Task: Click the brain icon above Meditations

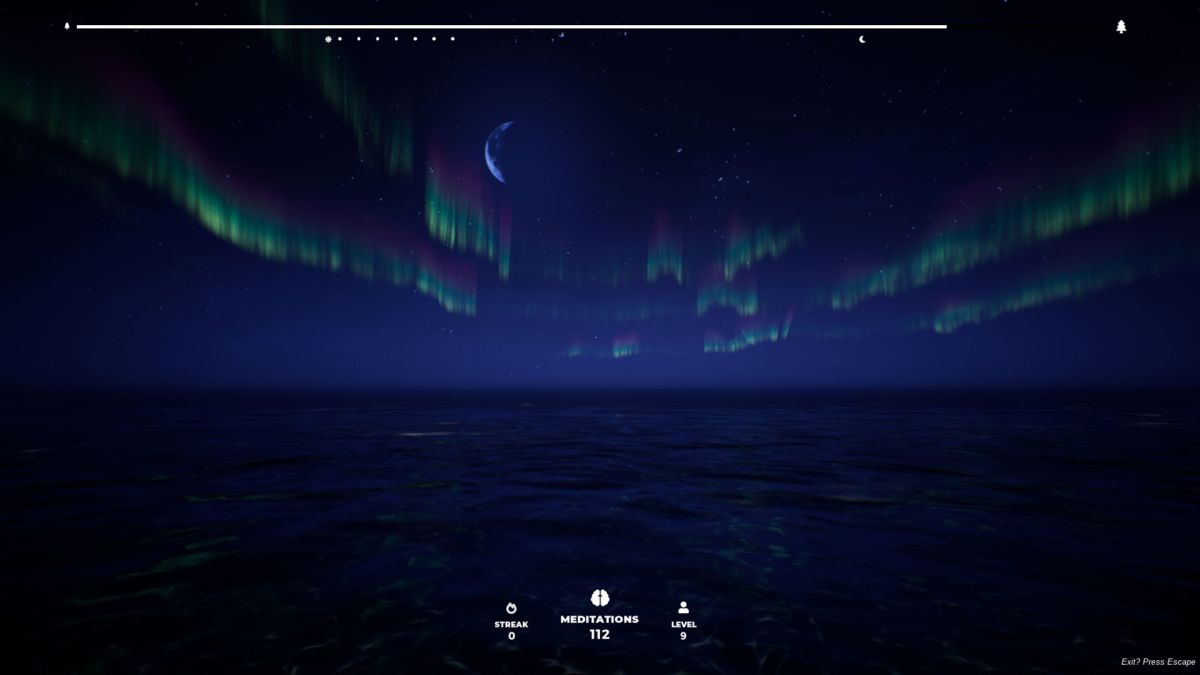Action: (599, 598)
